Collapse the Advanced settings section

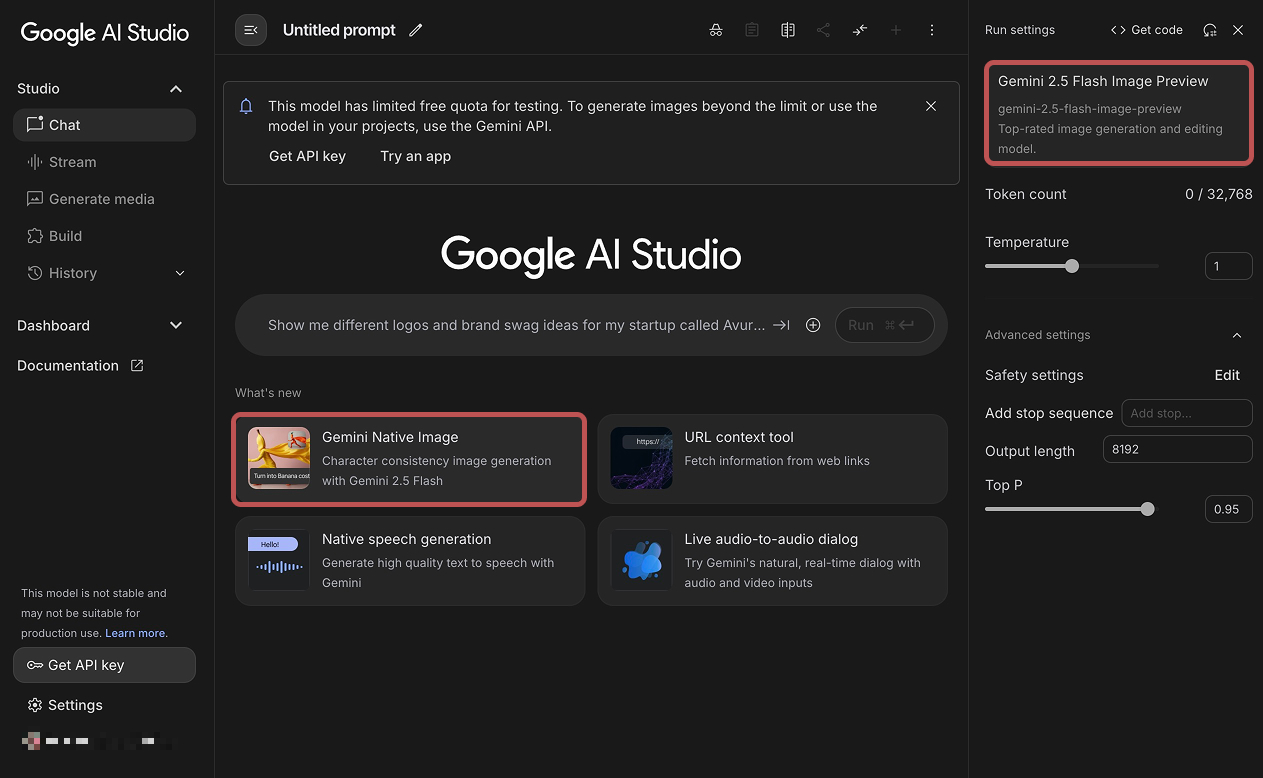(x=1237, y=335)
